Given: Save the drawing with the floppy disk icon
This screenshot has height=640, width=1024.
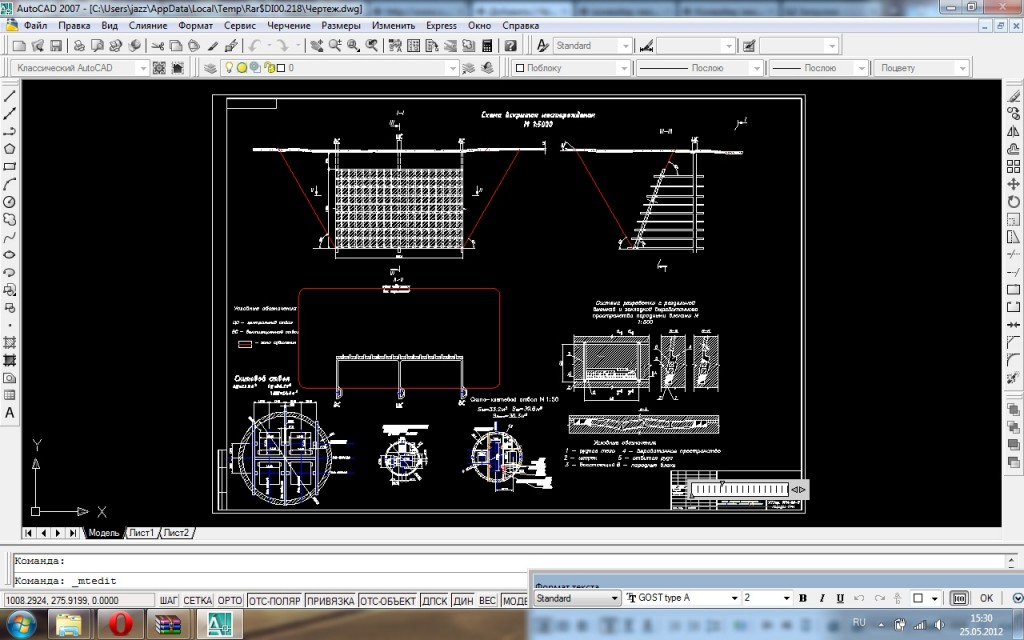Looking at the screenshot, I should click(x=56, y=46).
